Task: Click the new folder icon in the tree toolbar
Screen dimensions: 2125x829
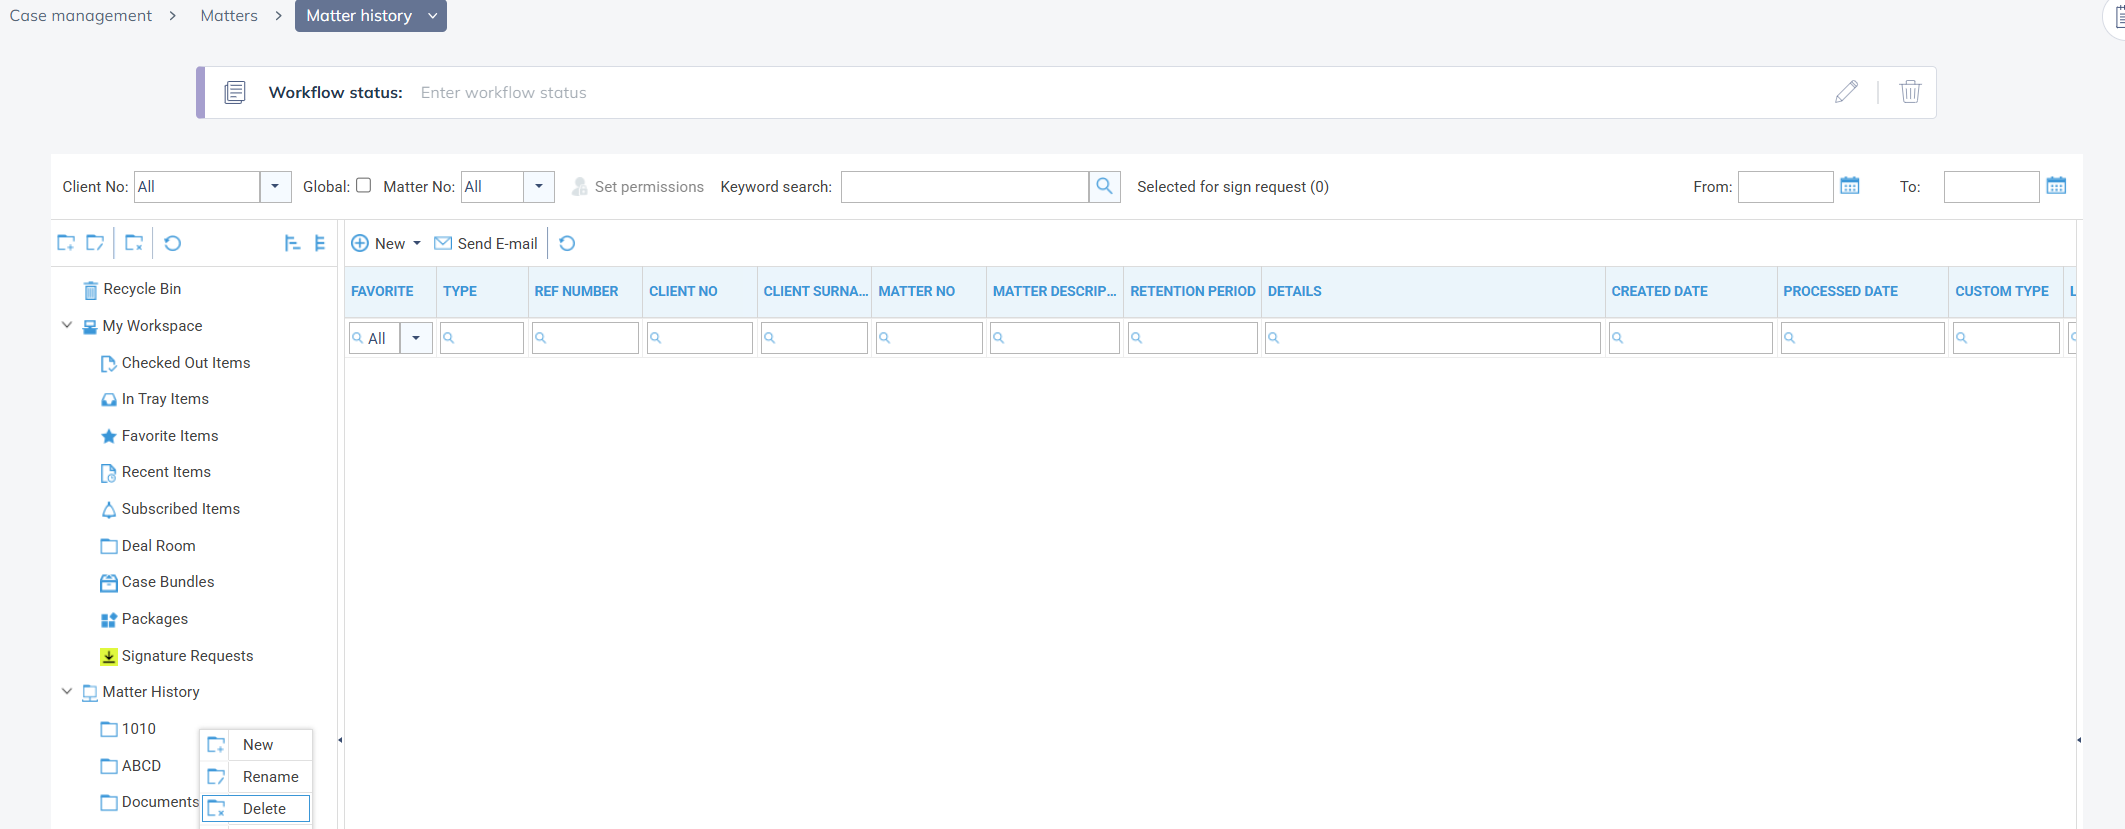Action: (66, 243)
